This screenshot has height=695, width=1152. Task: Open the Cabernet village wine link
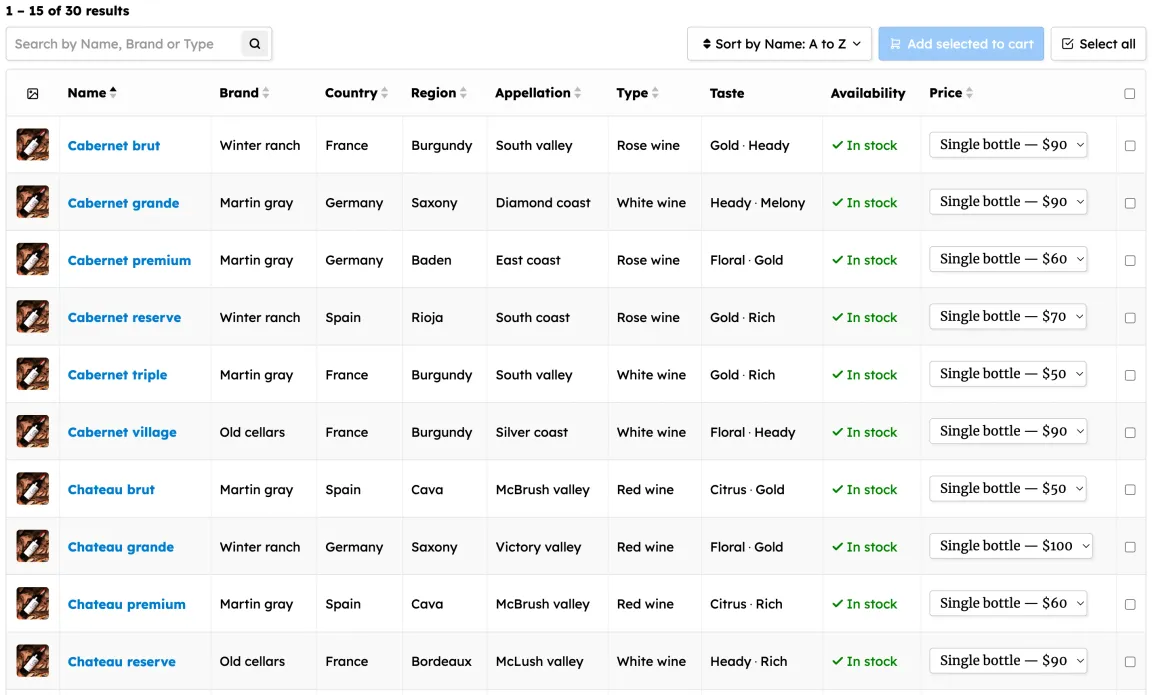pyautogui.click(x=122, y=433)
